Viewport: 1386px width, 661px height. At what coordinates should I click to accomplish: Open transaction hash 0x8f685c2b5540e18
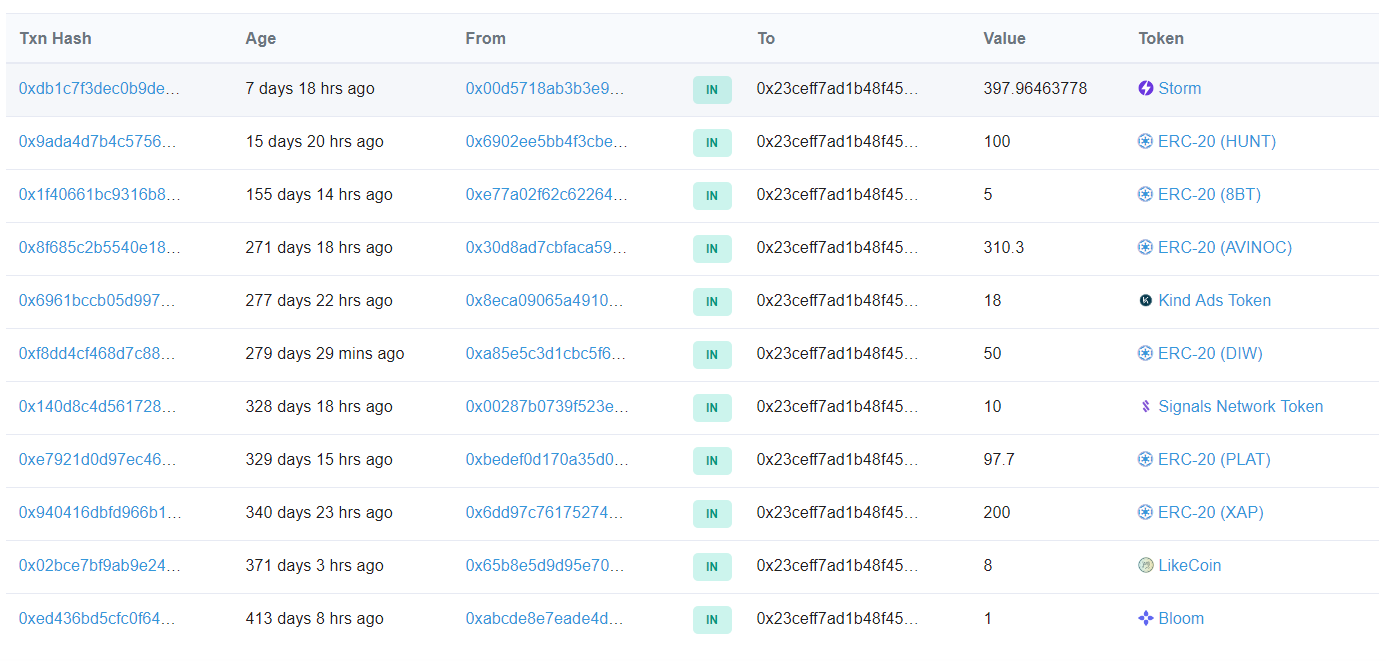[100, 247]
